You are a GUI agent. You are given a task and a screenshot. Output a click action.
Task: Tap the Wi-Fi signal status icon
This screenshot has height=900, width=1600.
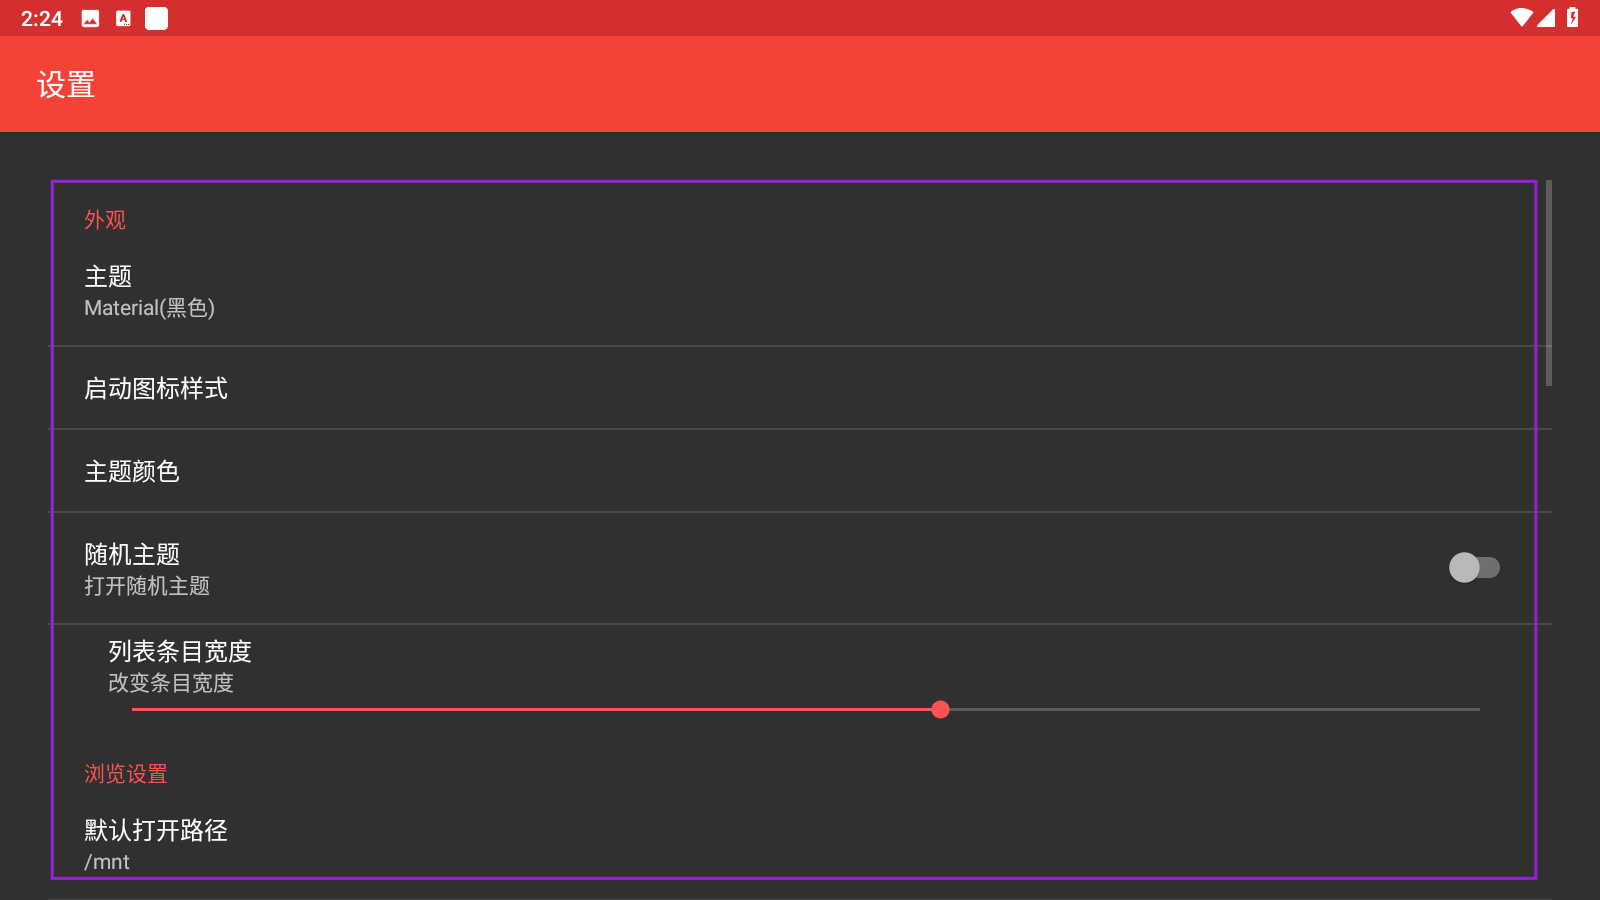coord(1521,17)
